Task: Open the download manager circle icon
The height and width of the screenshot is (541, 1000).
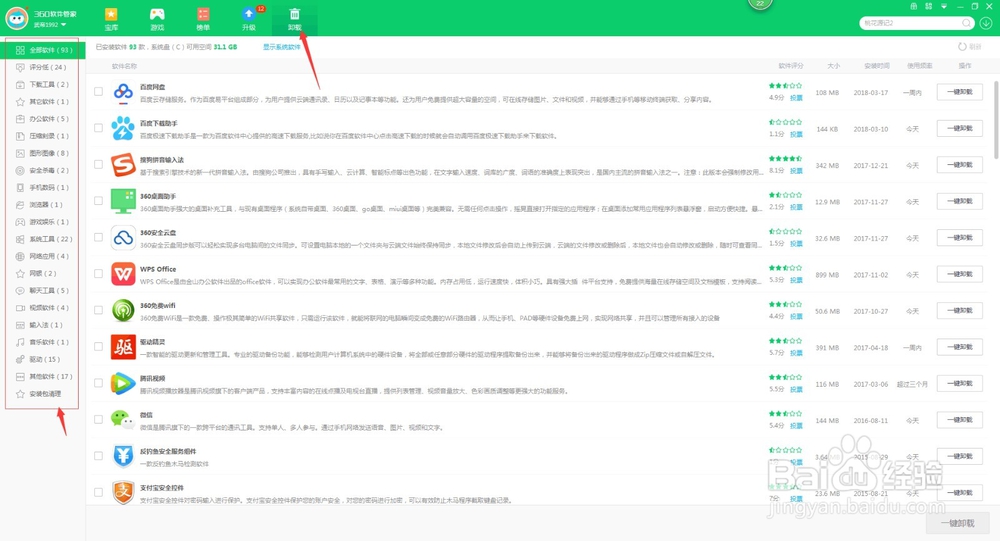Action: [x=986, y=23]
